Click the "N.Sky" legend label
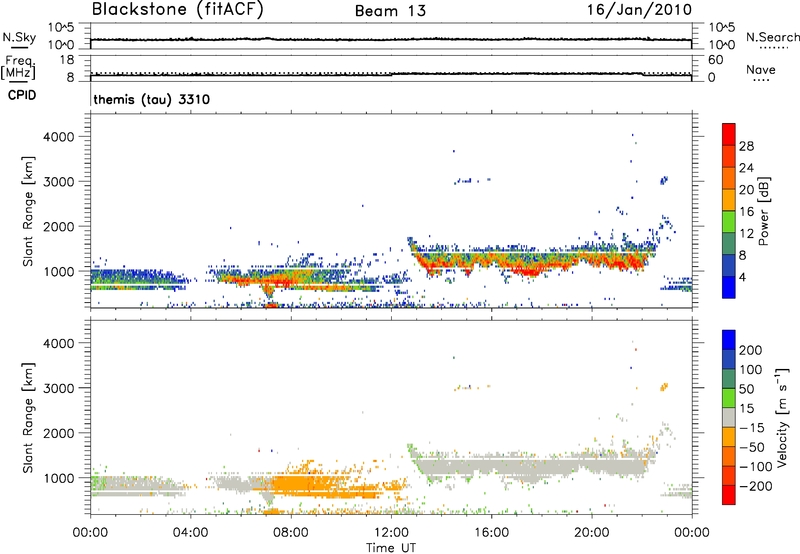This screenshot has height=554, width=800. tap(19, 37)
